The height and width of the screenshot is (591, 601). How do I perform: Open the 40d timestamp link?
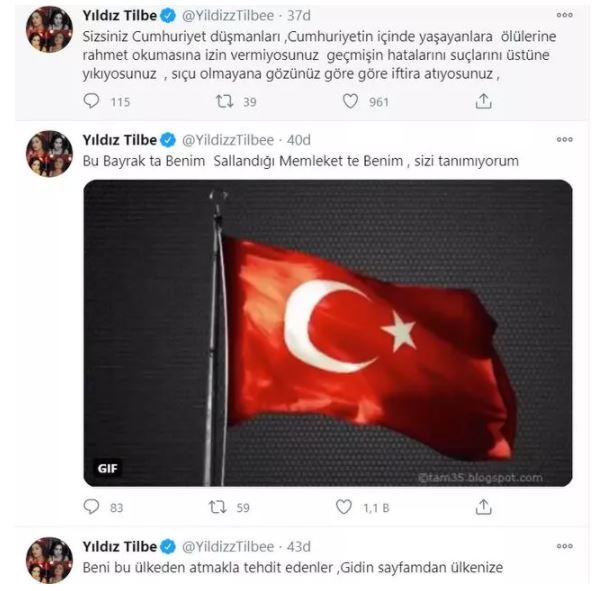[299, 140]
